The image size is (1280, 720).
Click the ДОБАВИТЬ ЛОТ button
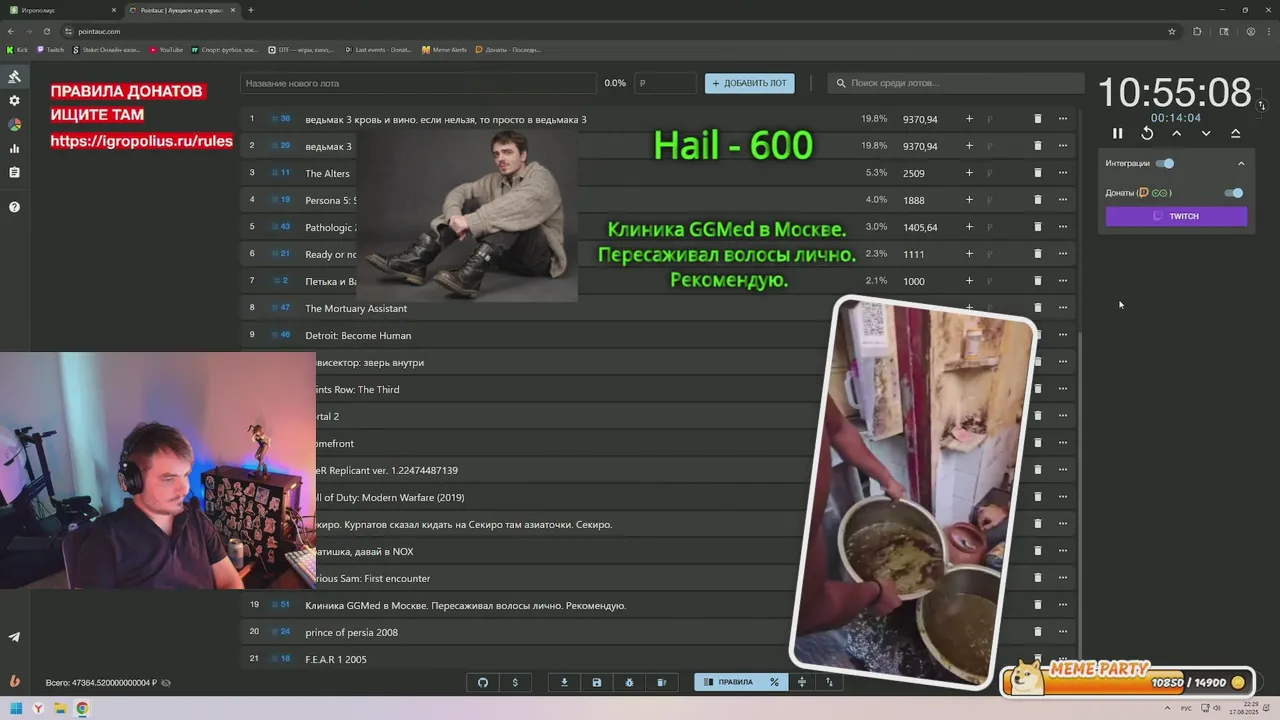(x=749, y=83)
